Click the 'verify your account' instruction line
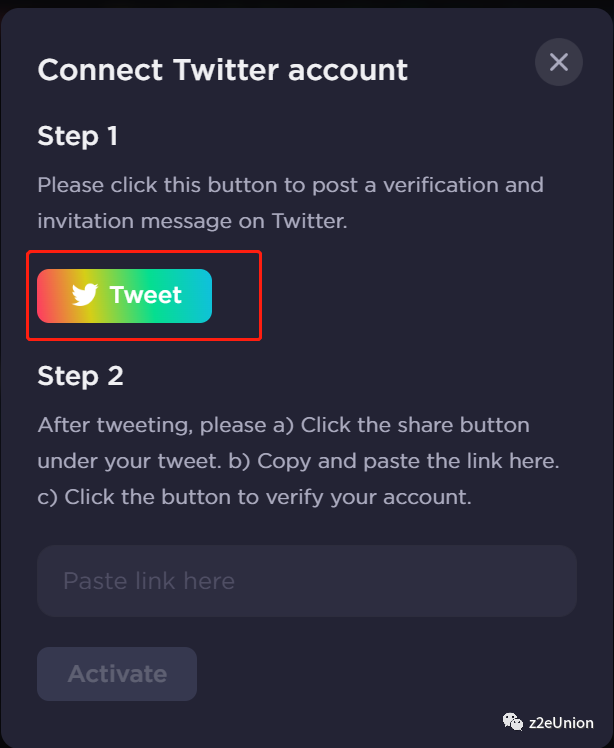 (x=254, y=497)
